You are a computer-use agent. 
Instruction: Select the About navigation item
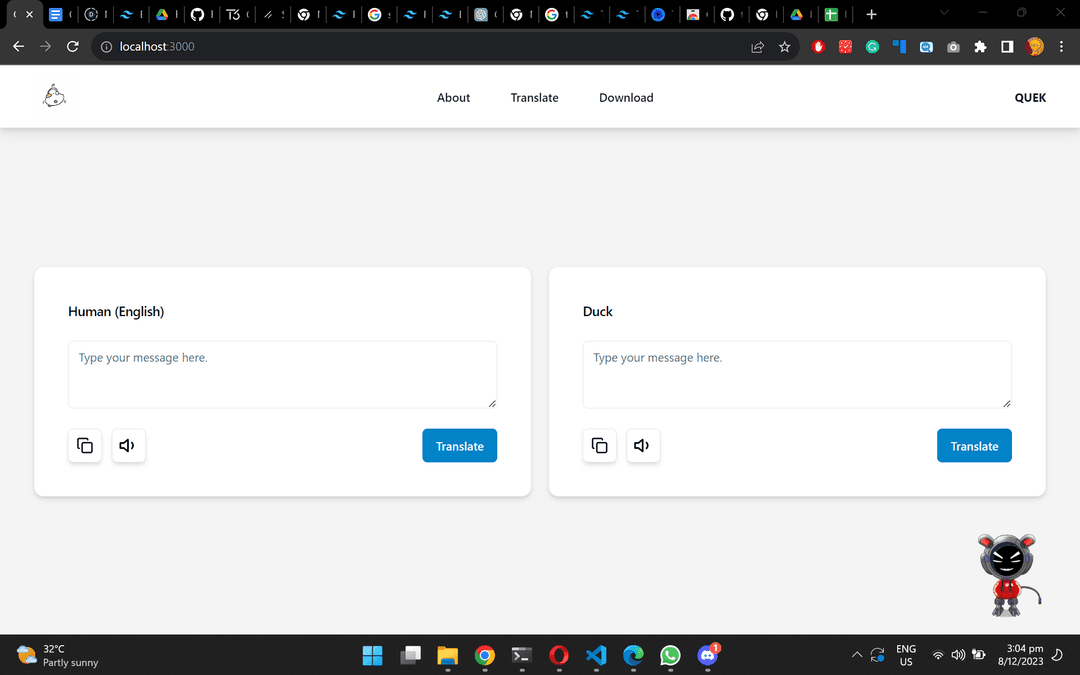(x=453, y=97)
